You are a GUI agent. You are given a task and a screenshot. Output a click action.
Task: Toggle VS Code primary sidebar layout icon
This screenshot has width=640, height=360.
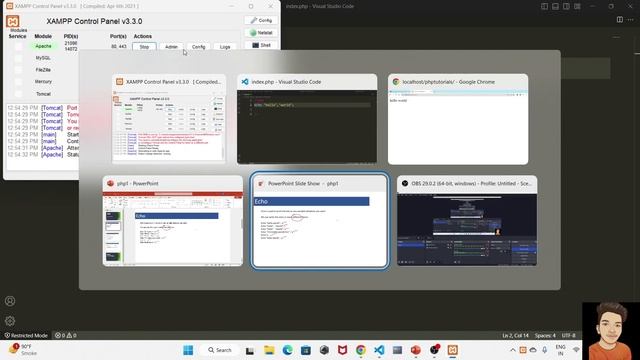point(544,6)
